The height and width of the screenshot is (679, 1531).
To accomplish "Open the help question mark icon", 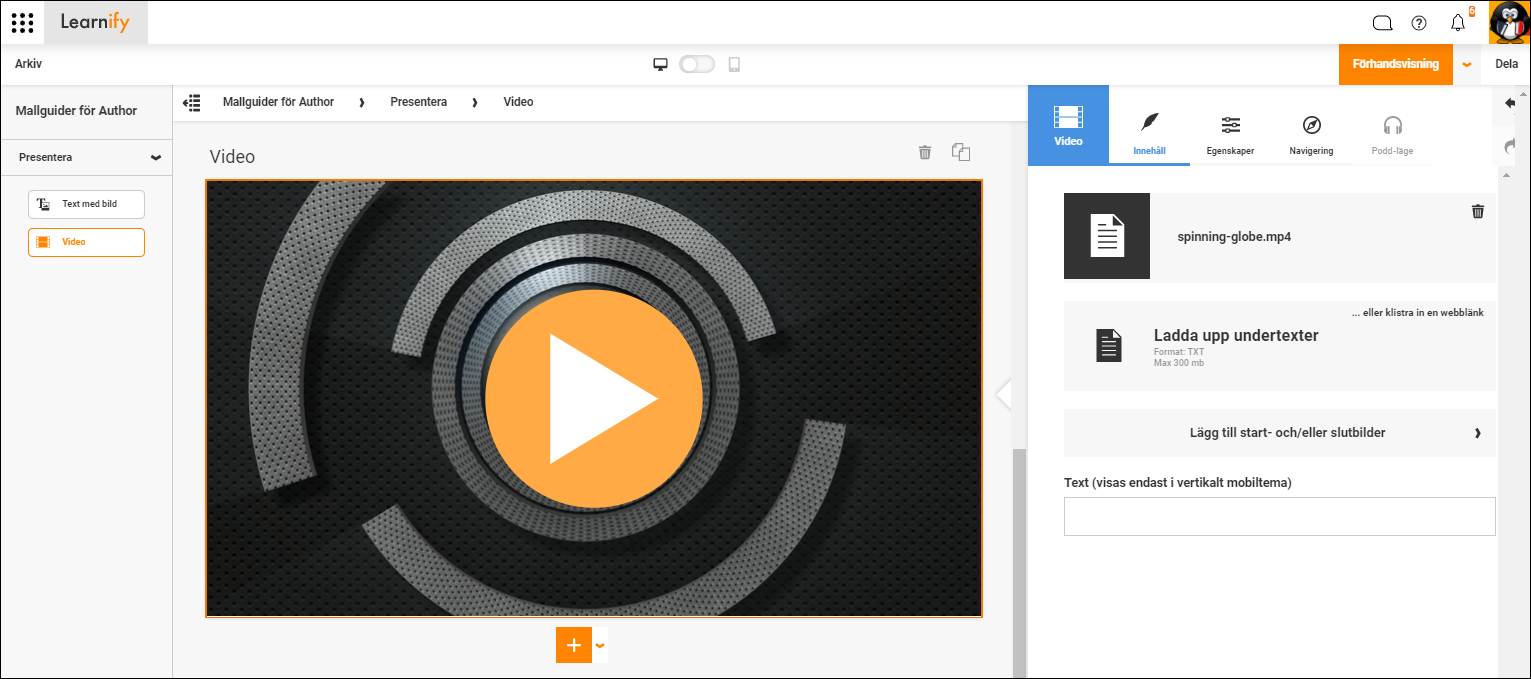I will coord(1419,23).
